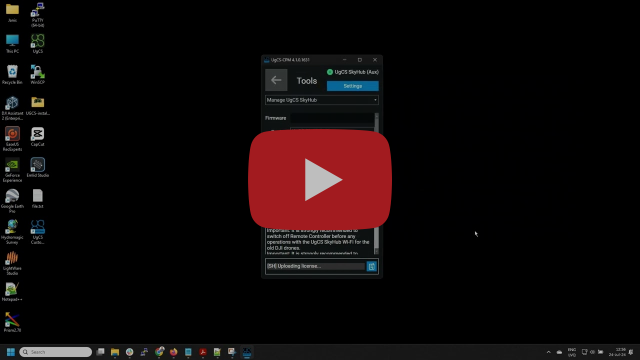Screen dimensions: 640x360
Task: Open the CapCut desktop shortcut
Action: tap(38, 137)
